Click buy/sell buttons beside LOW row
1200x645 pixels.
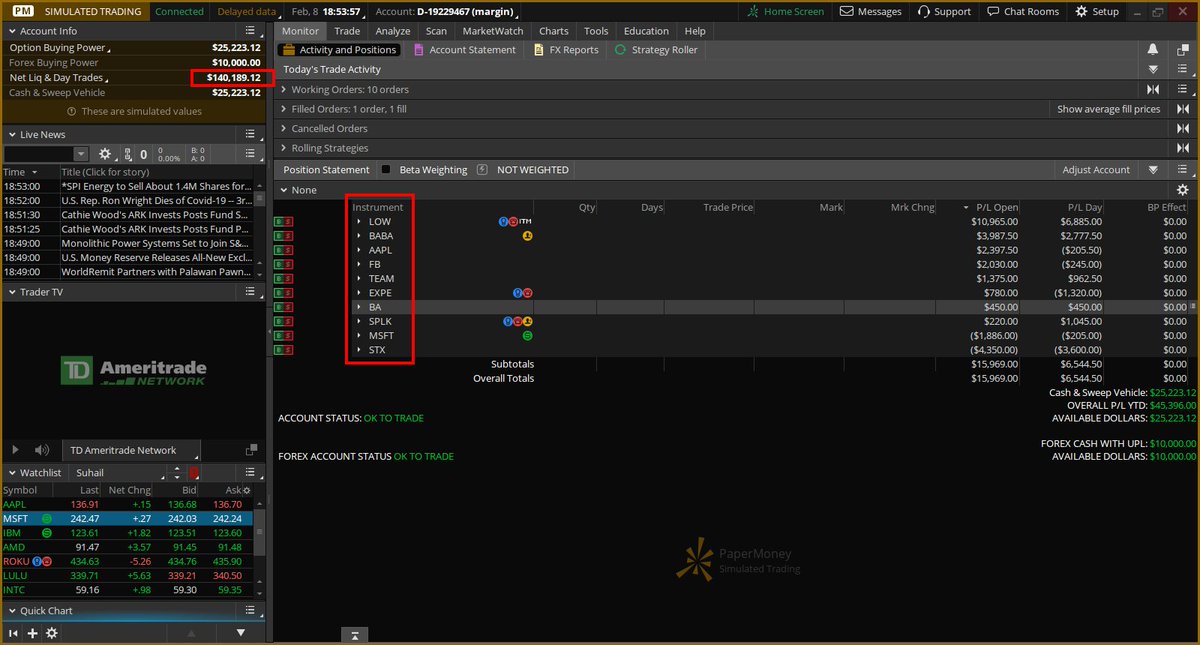pyautogui.click(x=284, y=221)
